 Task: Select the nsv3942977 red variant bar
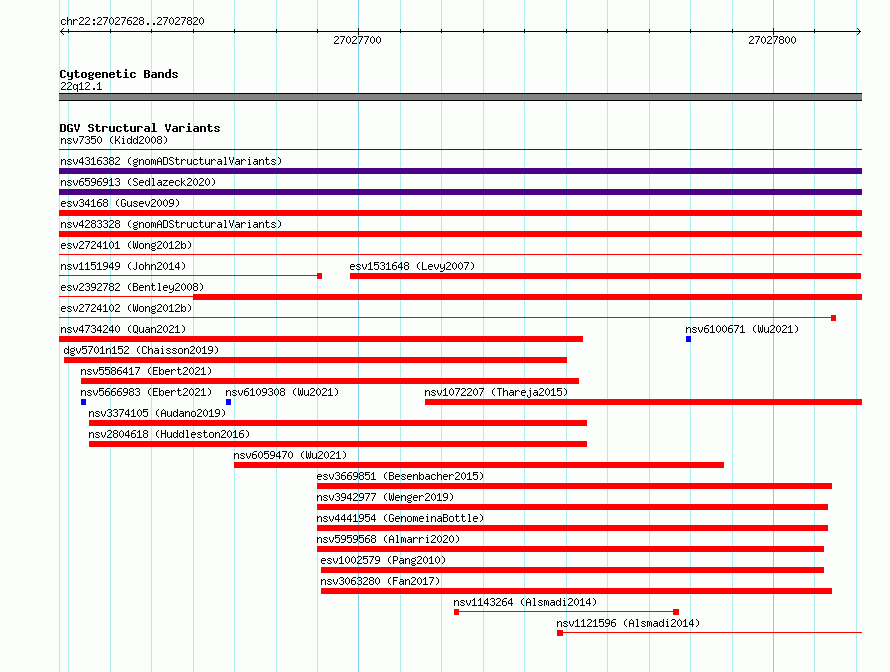coord(572,507)
